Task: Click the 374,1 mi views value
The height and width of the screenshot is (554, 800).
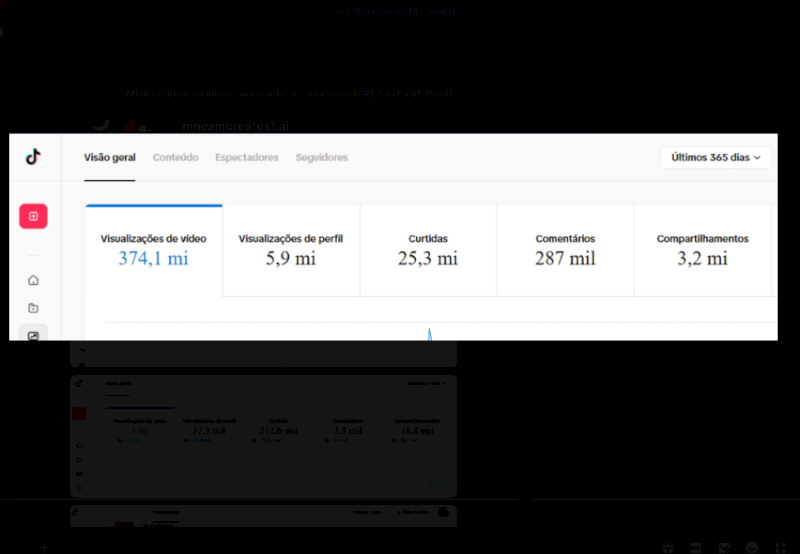Action: pyautogui.click(x=154, y=259)
